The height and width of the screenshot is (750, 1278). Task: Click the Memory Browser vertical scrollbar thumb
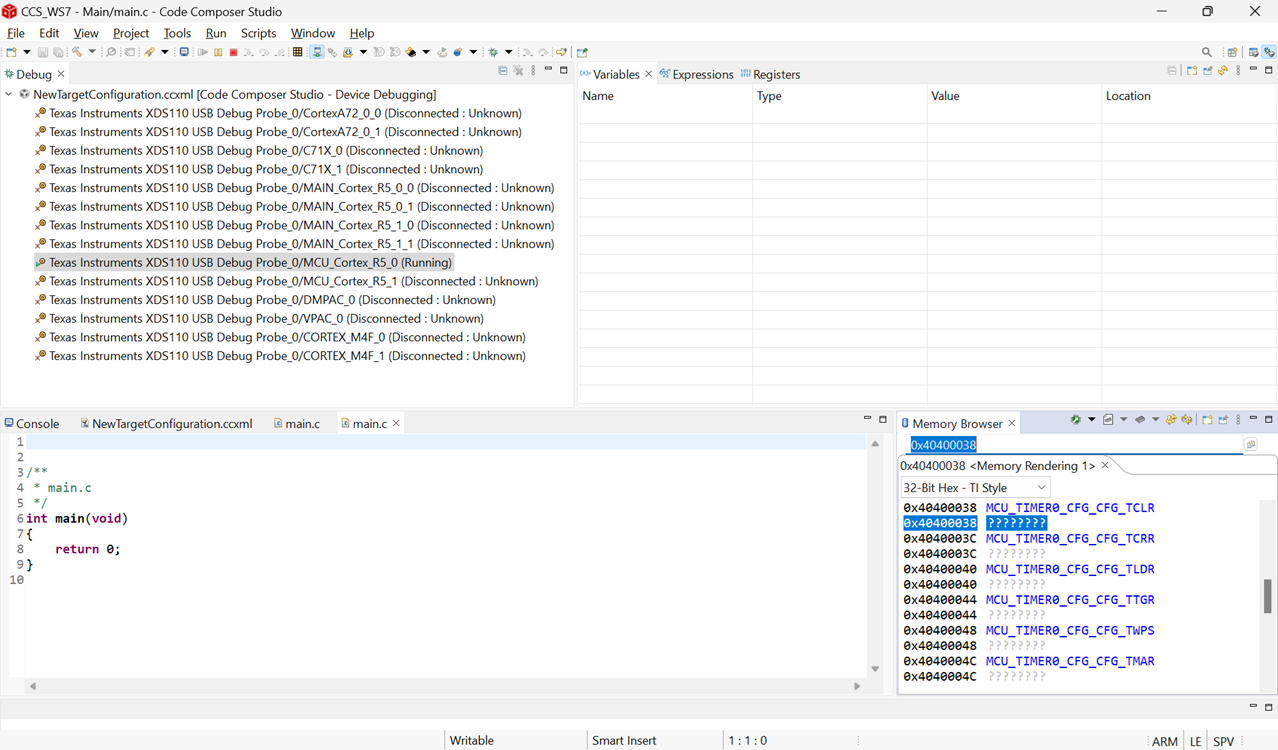point(1268,596)
